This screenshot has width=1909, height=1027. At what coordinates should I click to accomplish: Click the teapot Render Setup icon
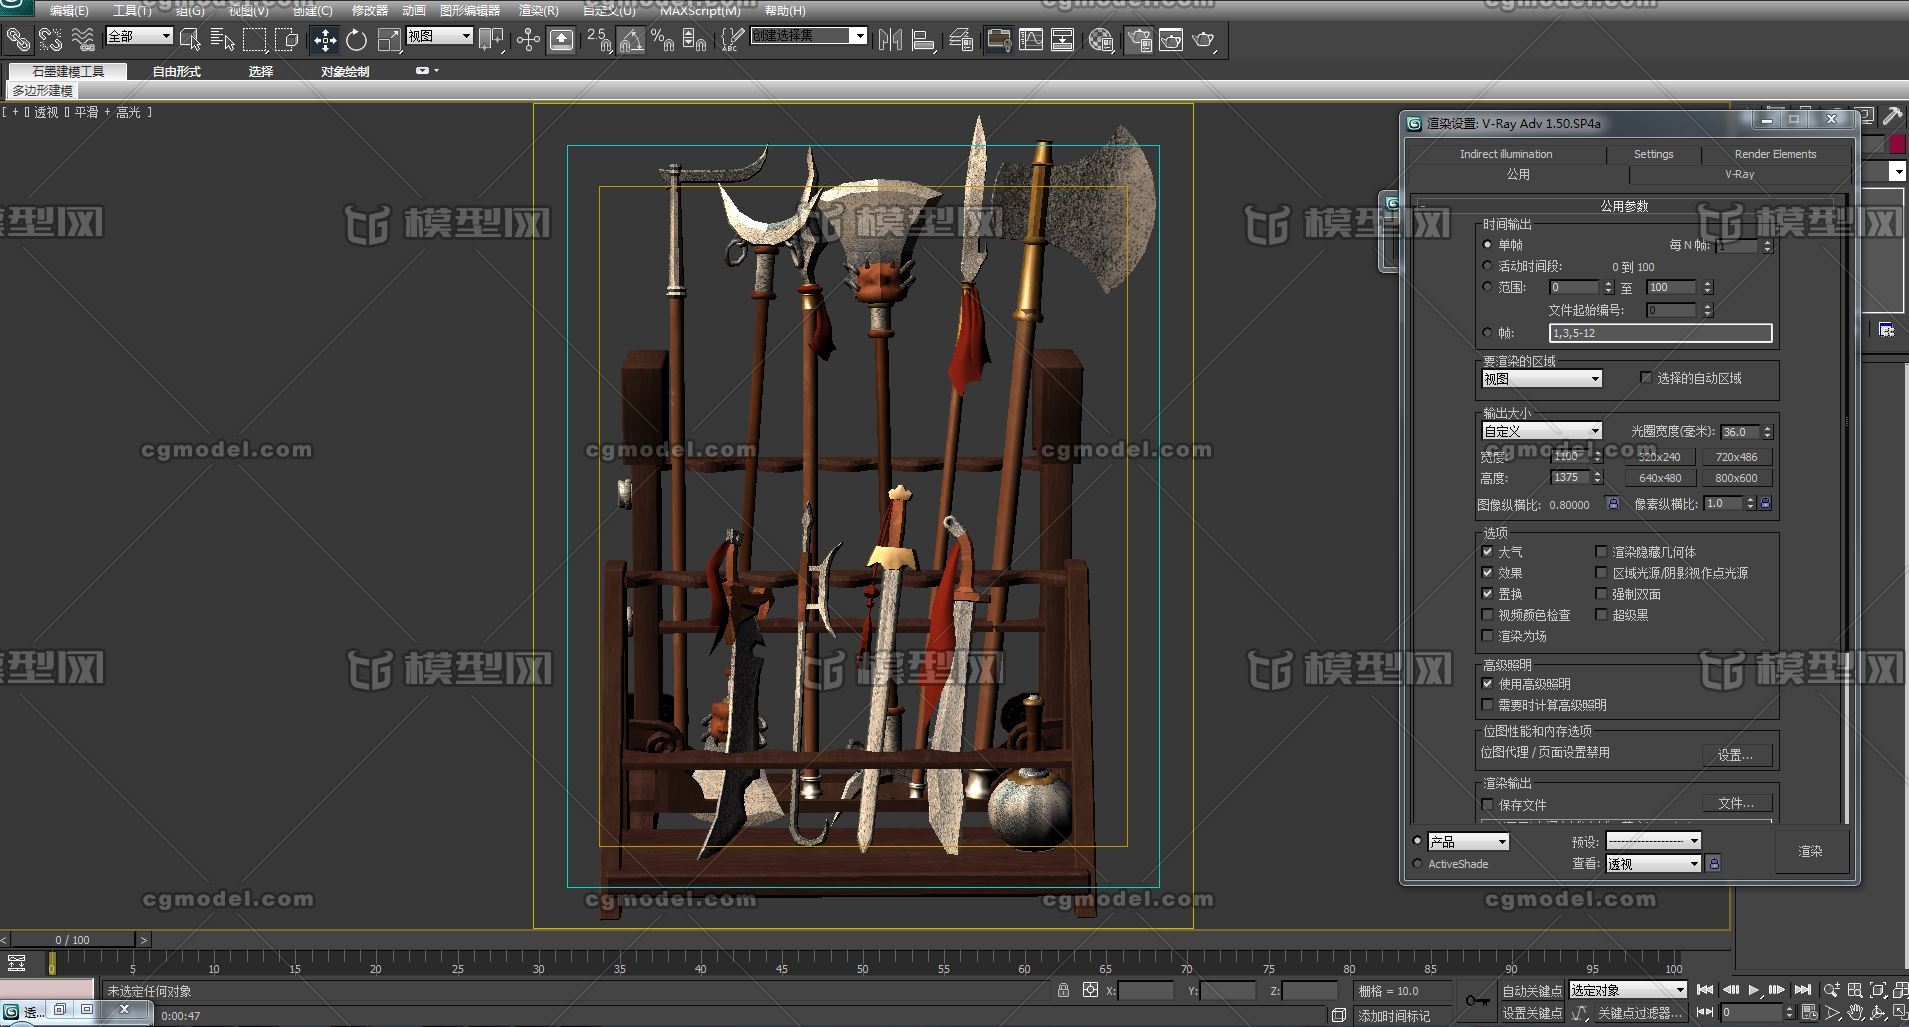point(1139,40)
